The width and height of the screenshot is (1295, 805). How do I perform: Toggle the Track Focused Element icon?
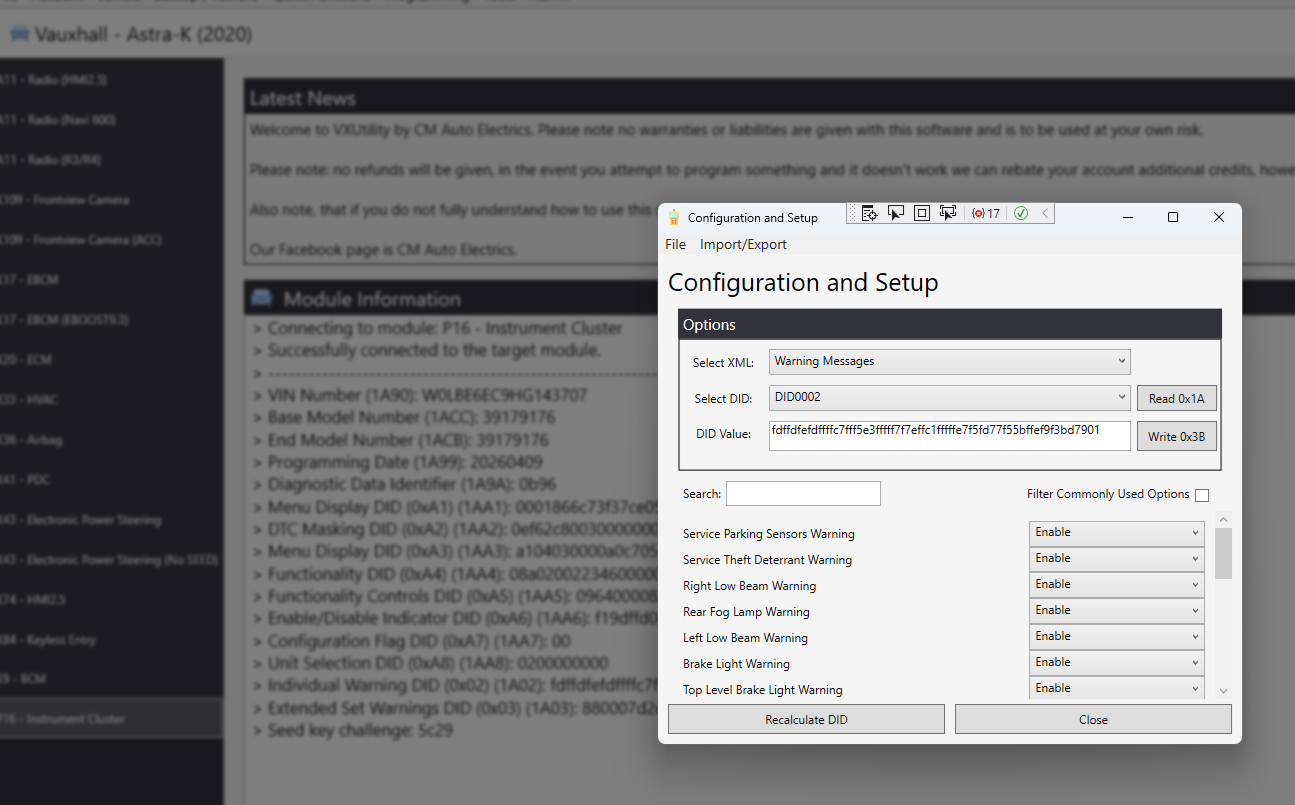(x=948, y=213)
